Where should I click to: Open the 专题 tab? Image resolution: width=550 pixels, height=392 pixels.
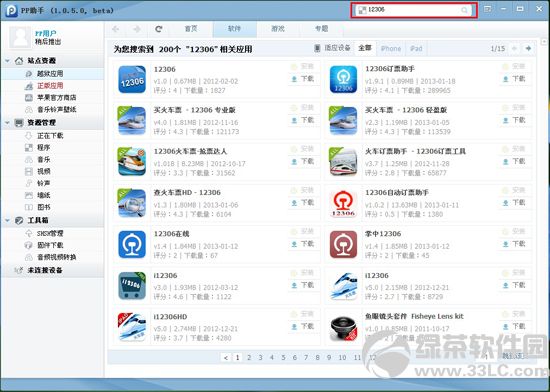pyautogui.click(x=321, y=29)
